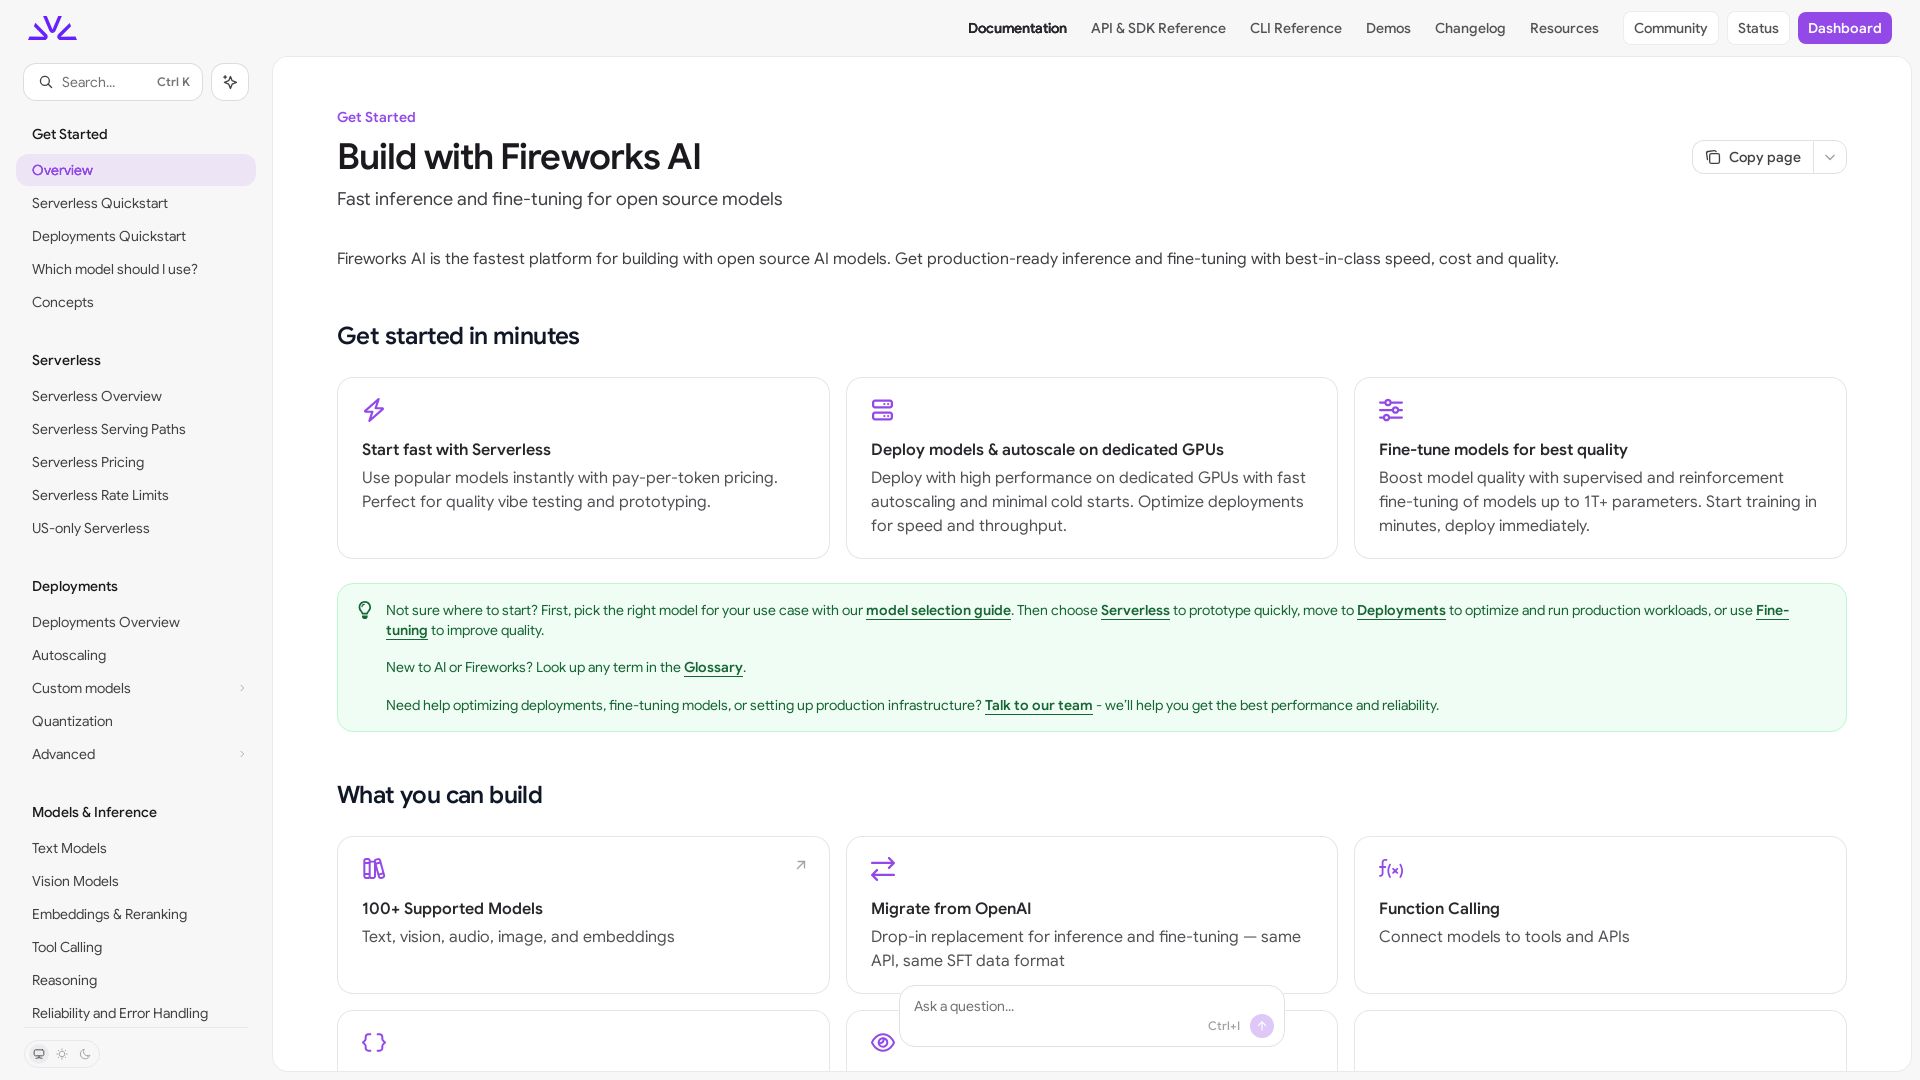Click the Copy page button
Screen dimensions: 1920x1080
(x=1753, y=157)
